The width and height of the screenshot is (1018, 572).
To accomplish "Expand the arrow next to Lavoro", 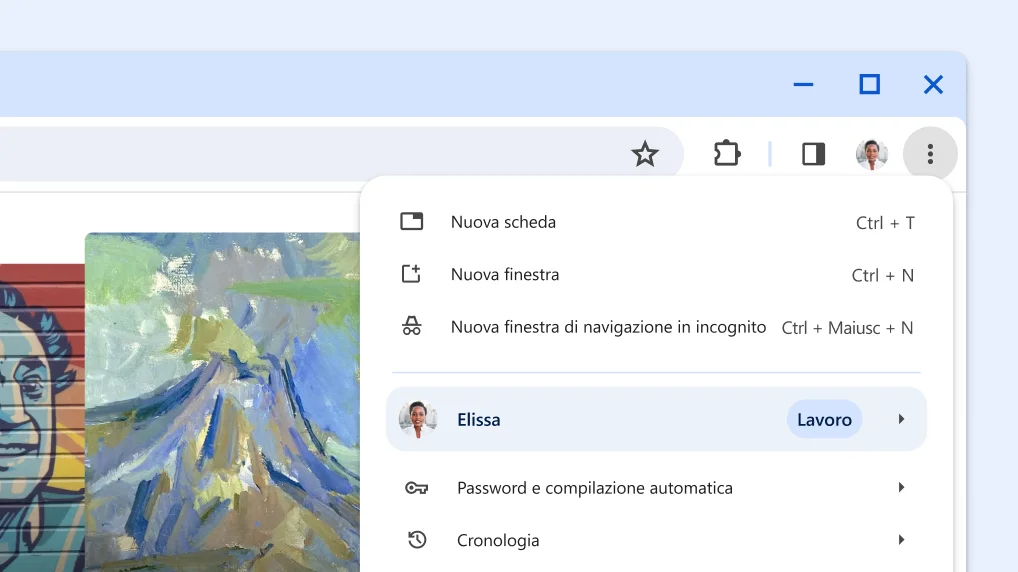I will point(901,419).
